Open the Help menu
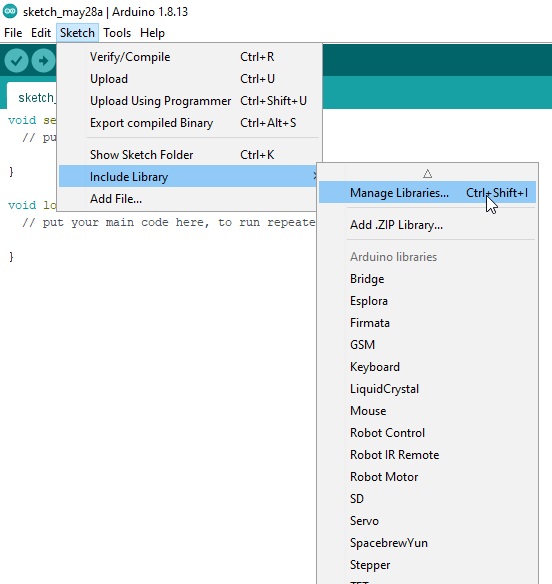The width and height of the screenshot is (552, 584). 152,33
